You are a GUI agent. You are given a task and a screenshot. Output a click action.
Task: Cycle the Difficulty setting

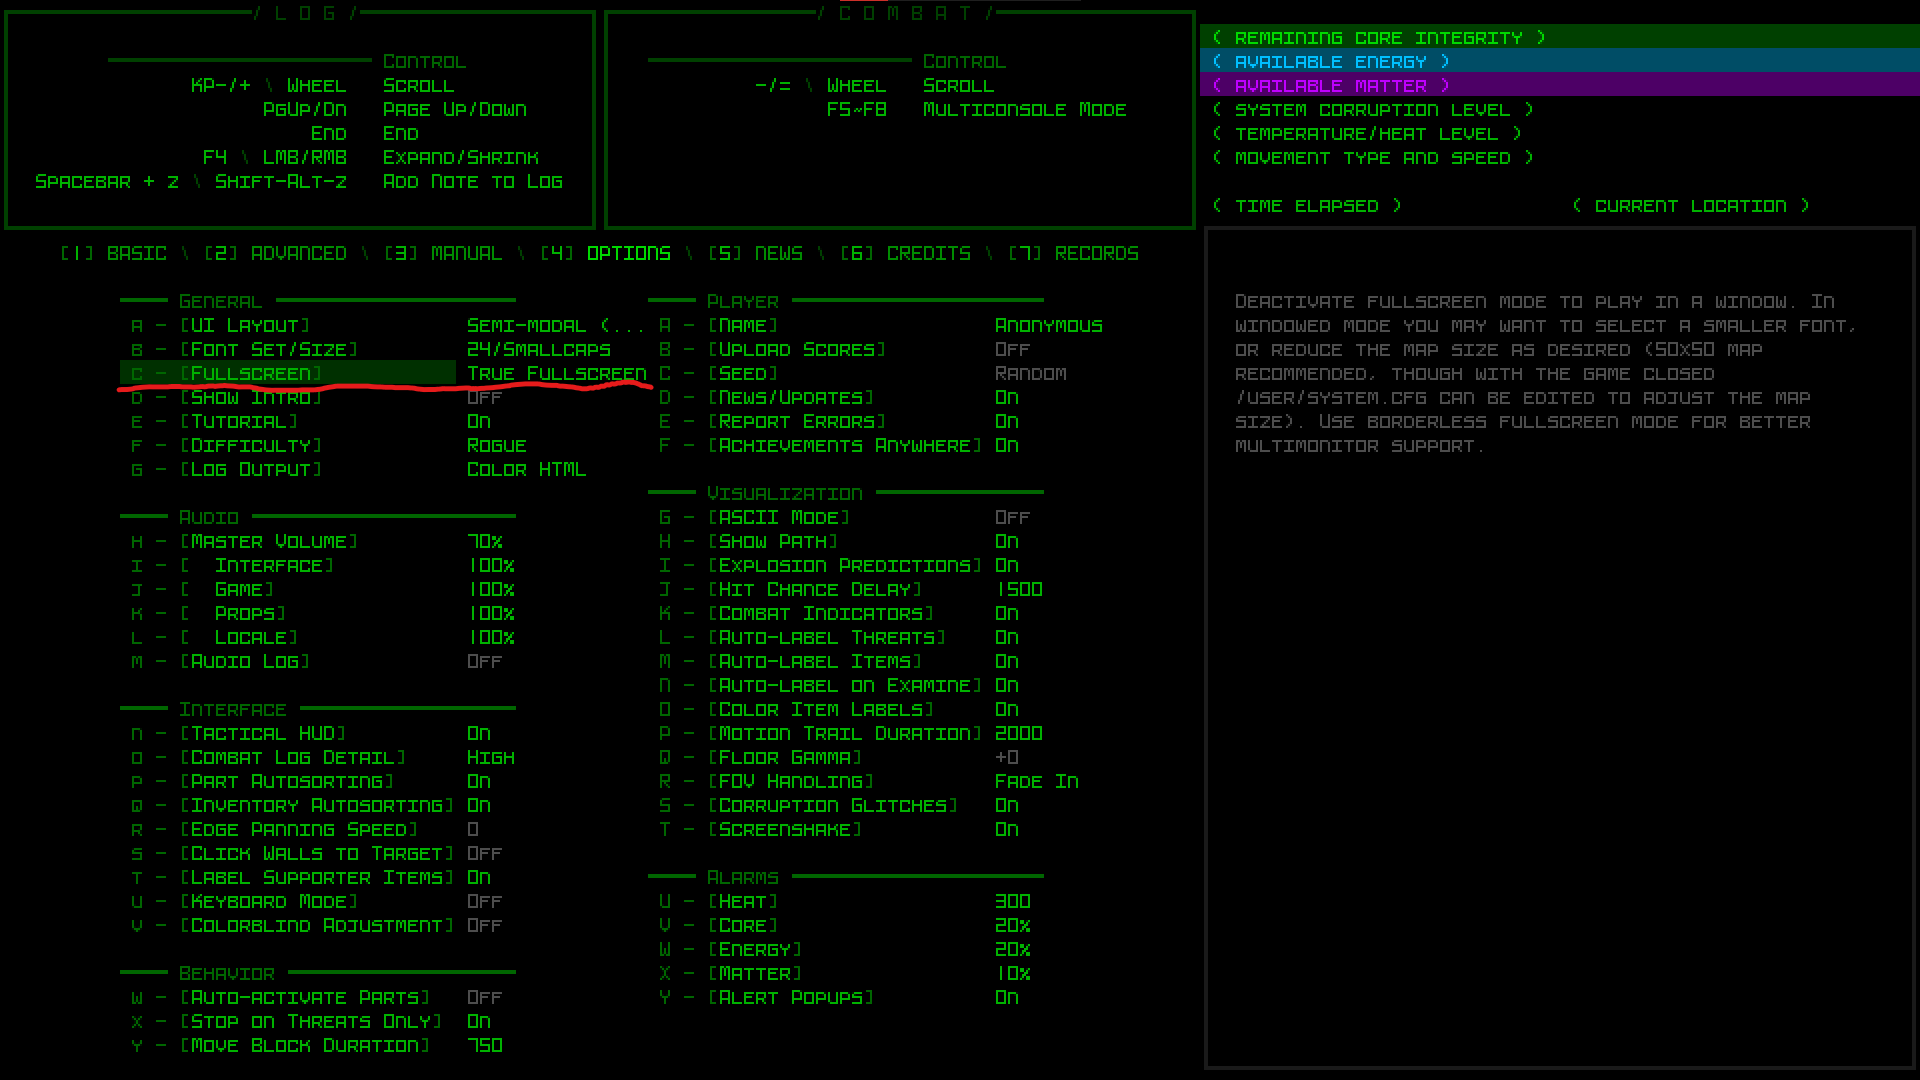pyautogui.click(x=250, y=446)
